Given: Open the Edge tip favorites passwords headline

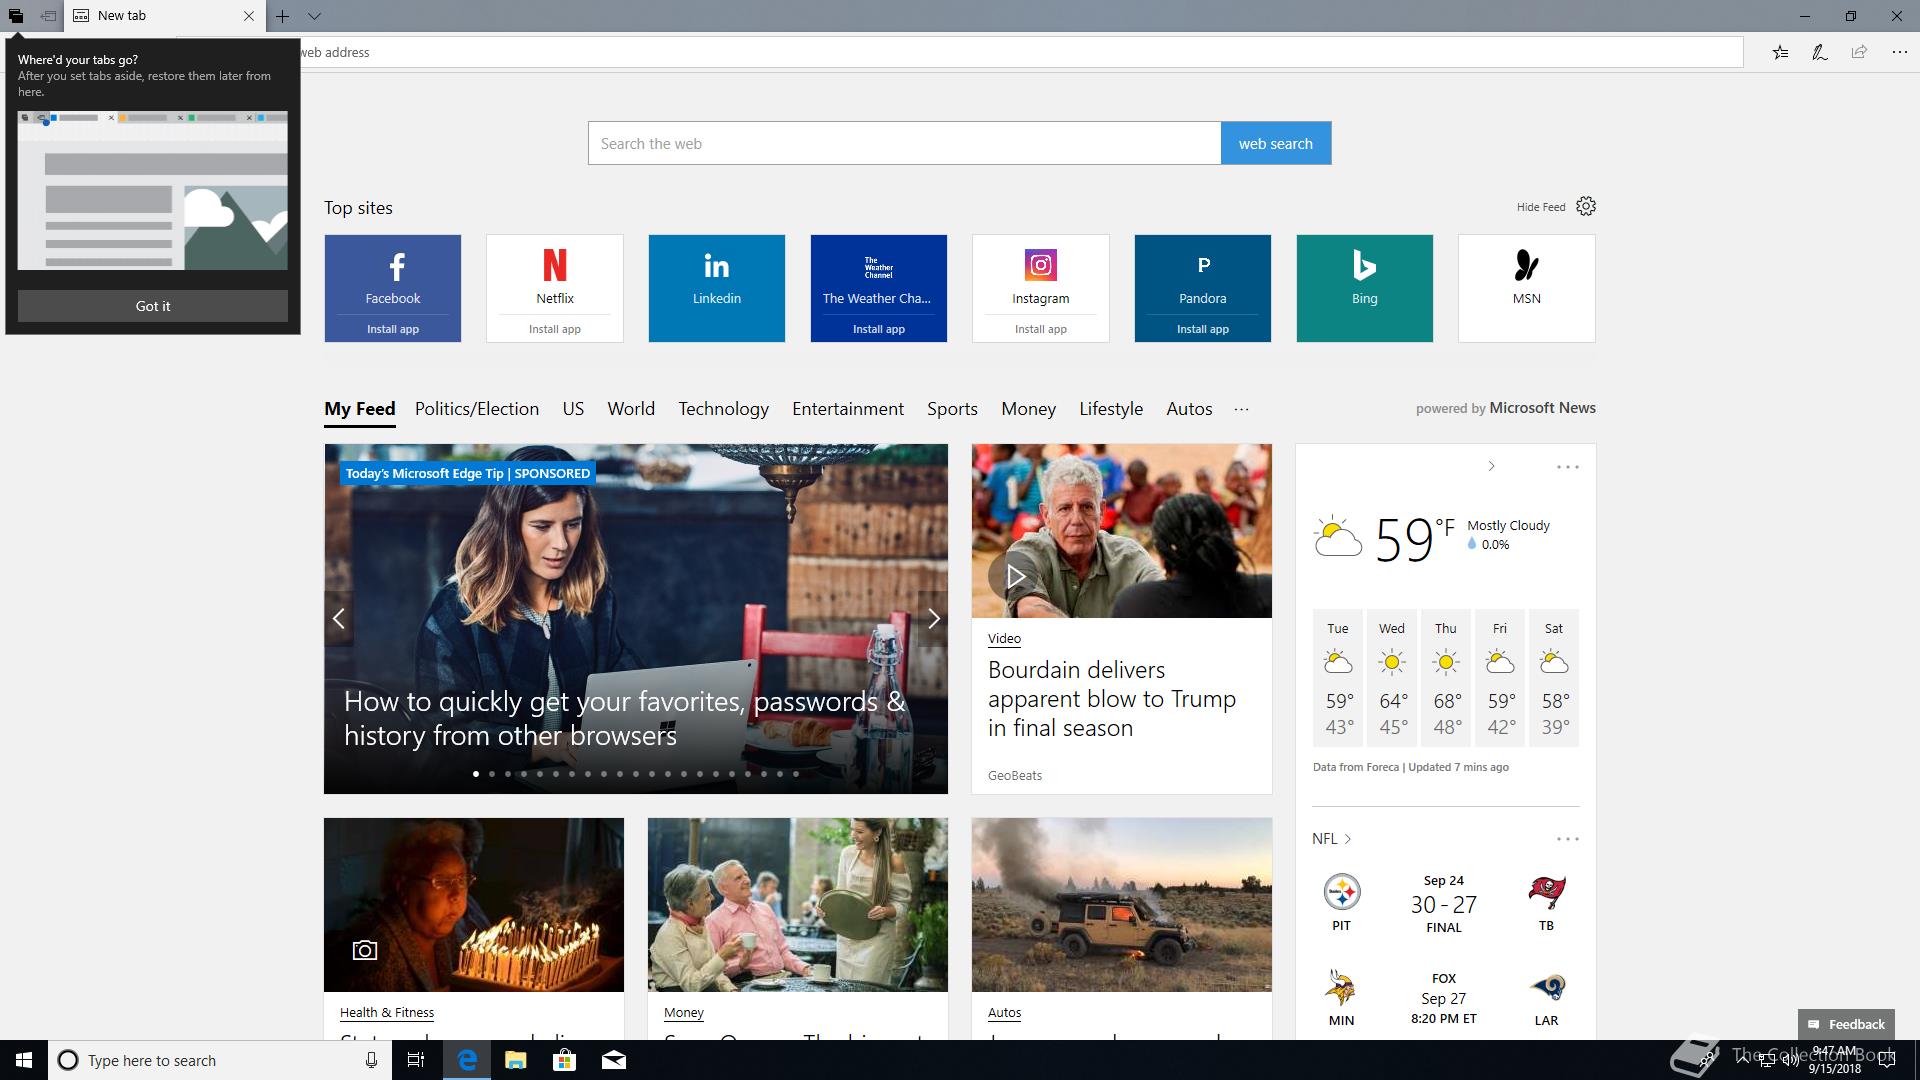Looking at the screenshot, I should coord(624,718).
